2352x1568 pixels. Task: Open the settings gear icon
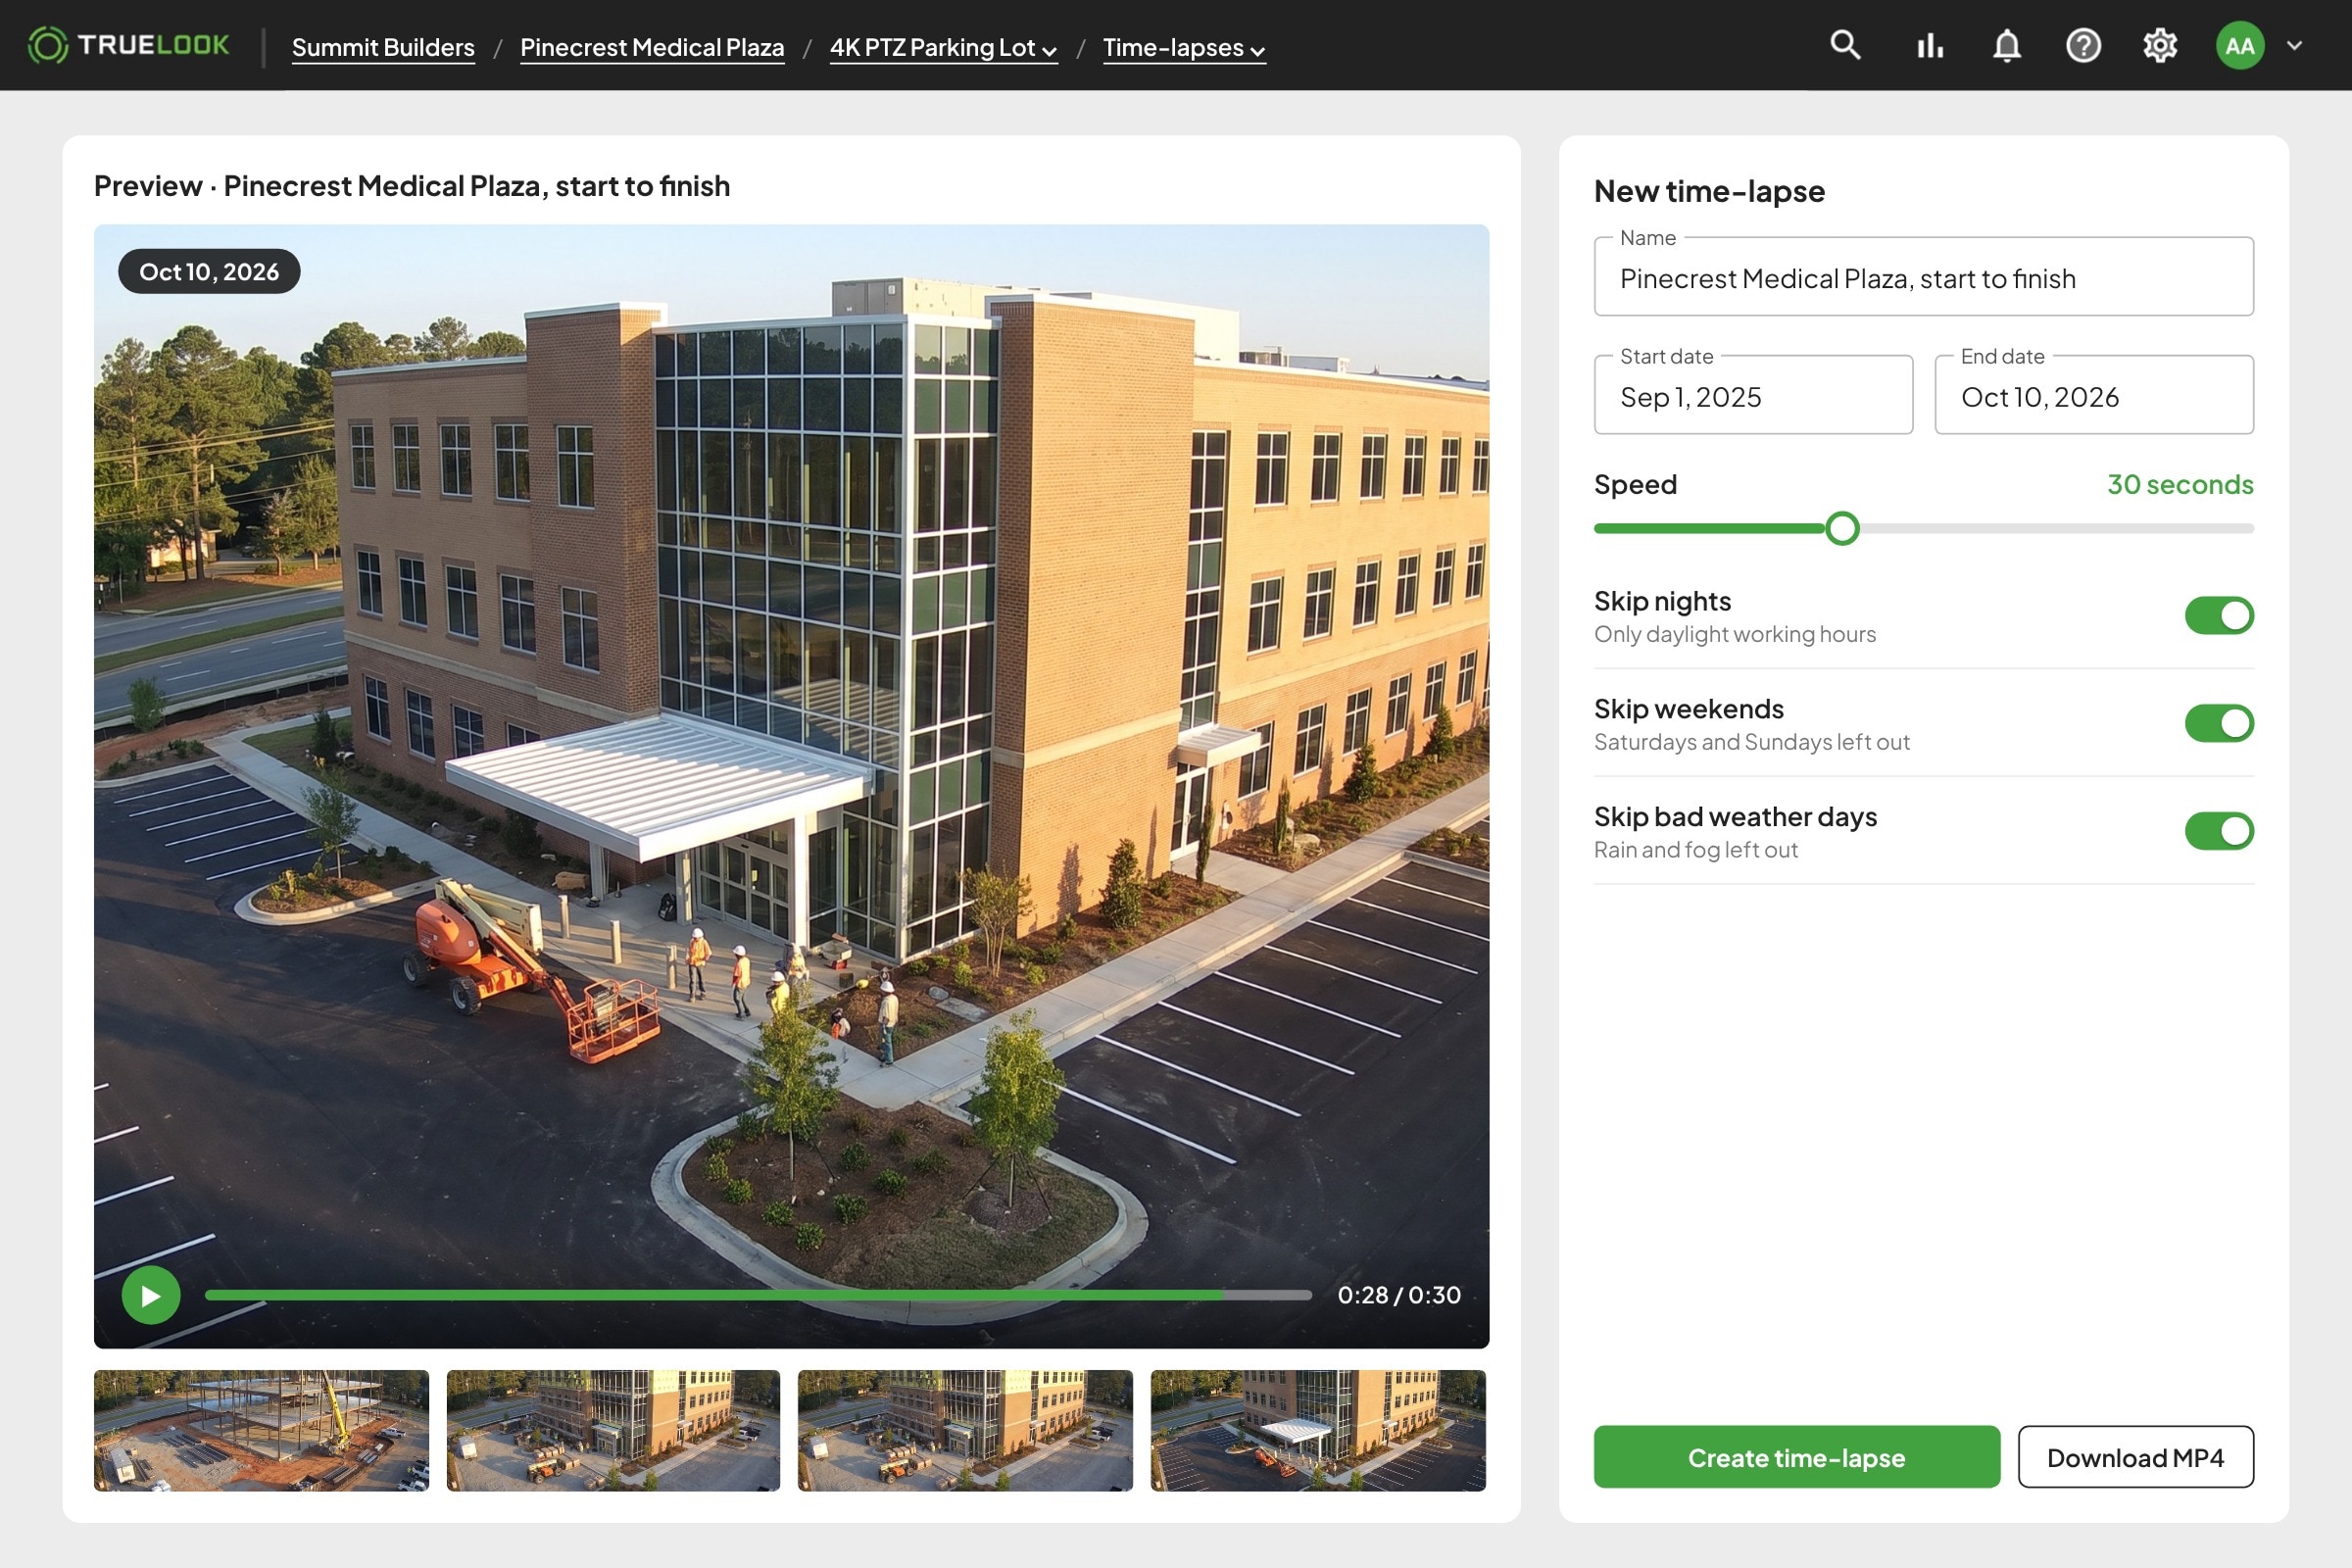2160,45
